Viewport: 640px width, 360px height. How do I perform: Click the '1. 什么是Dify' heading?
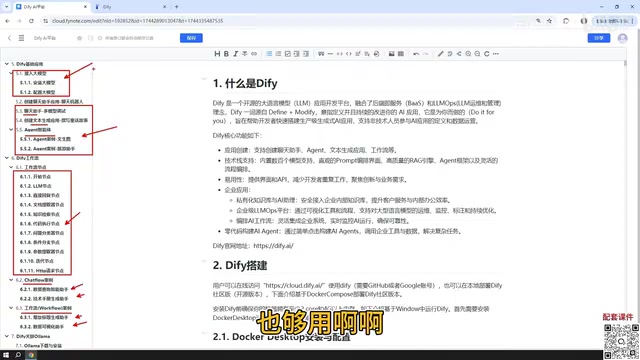pos(245,84)
